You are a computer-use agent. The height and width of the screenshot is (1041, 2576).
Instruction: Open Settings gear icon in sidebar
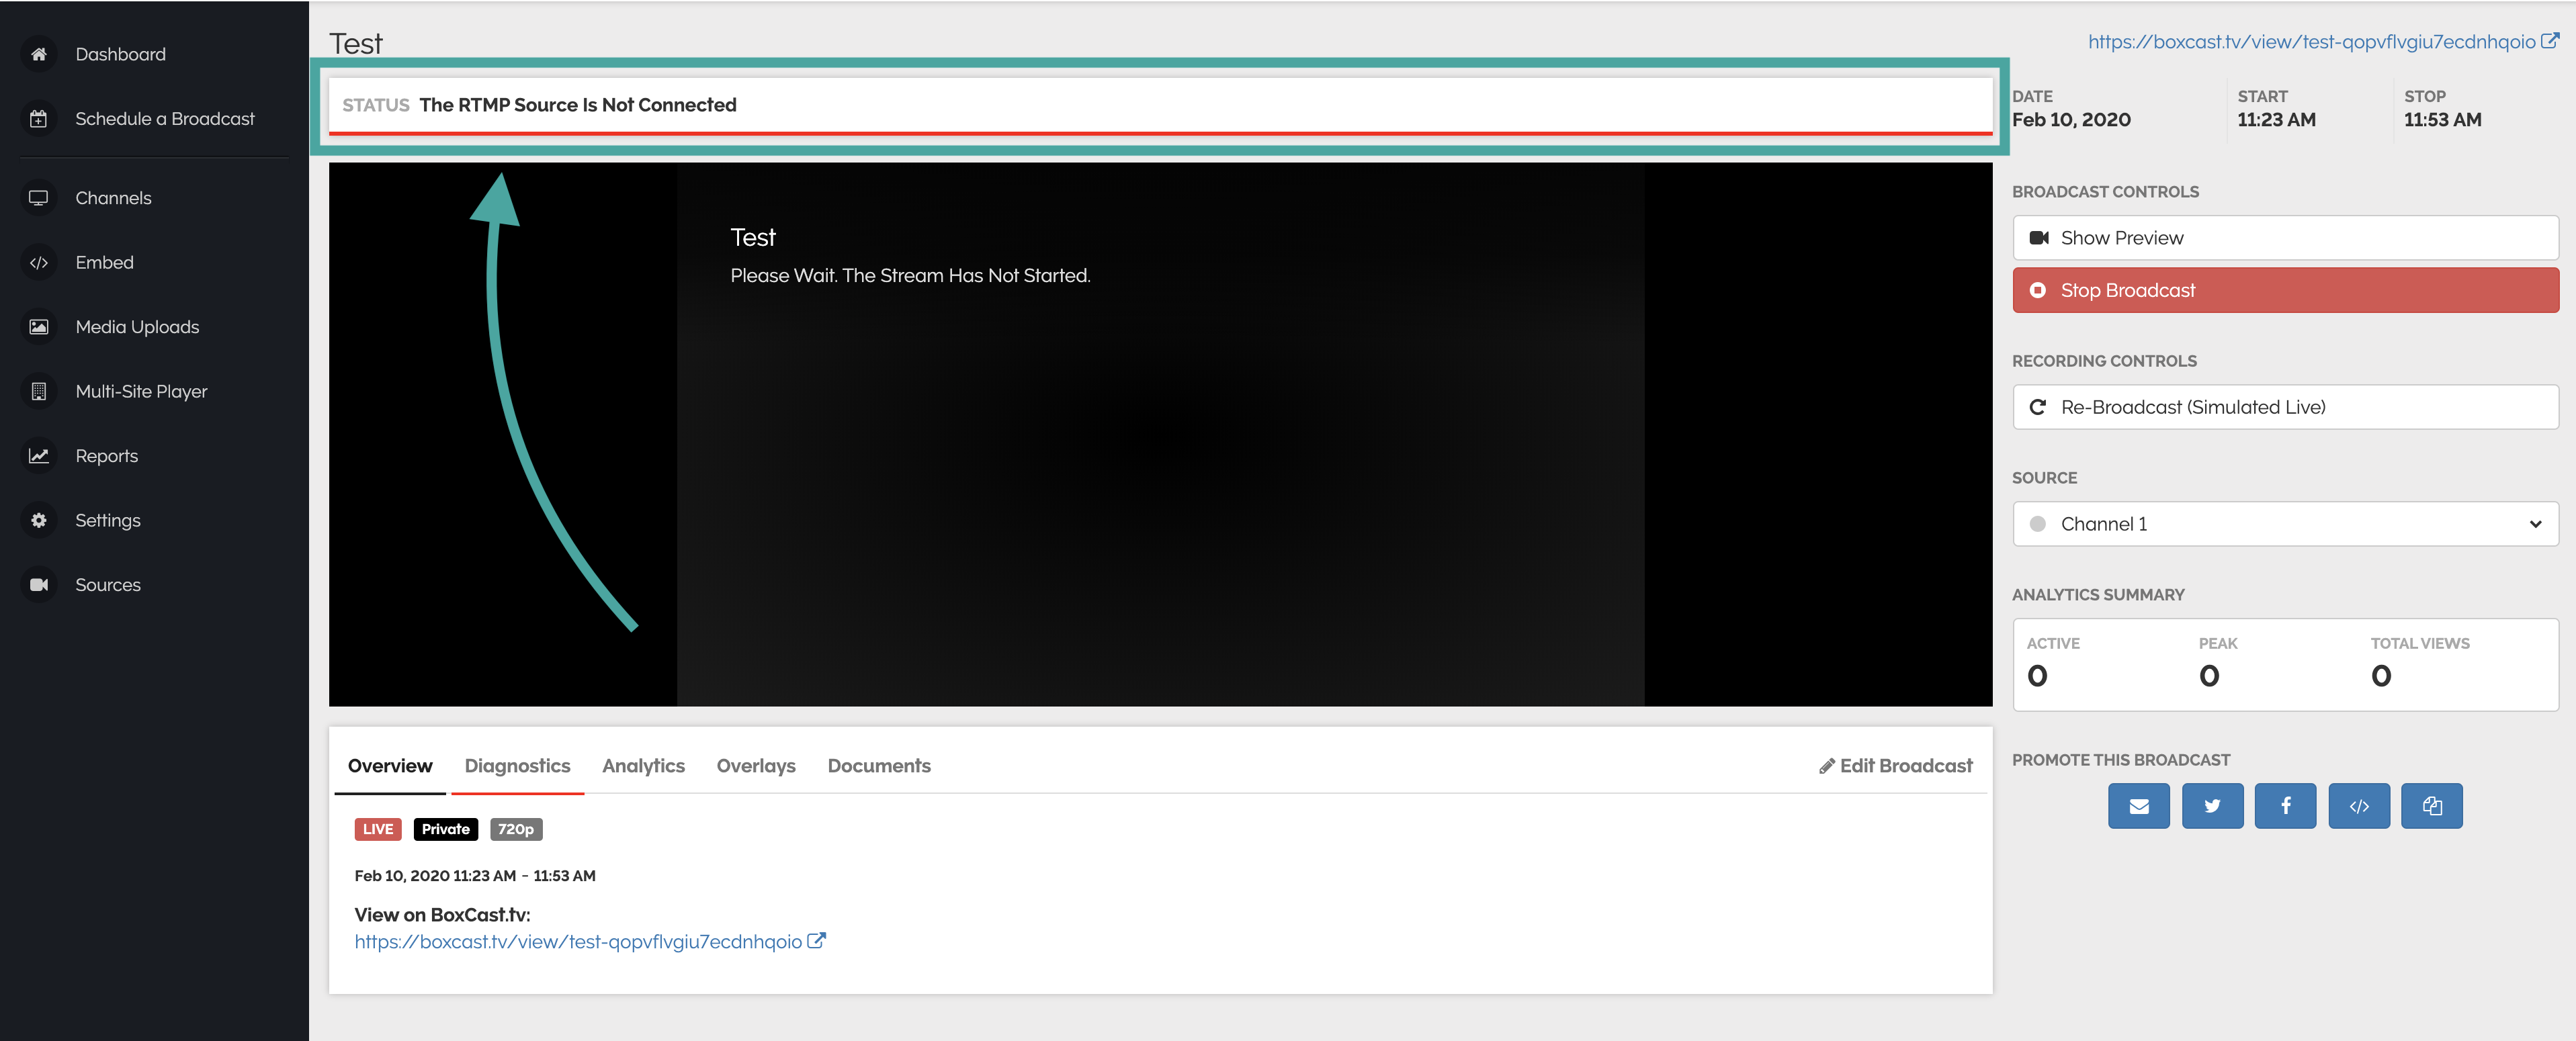(39, 520)
